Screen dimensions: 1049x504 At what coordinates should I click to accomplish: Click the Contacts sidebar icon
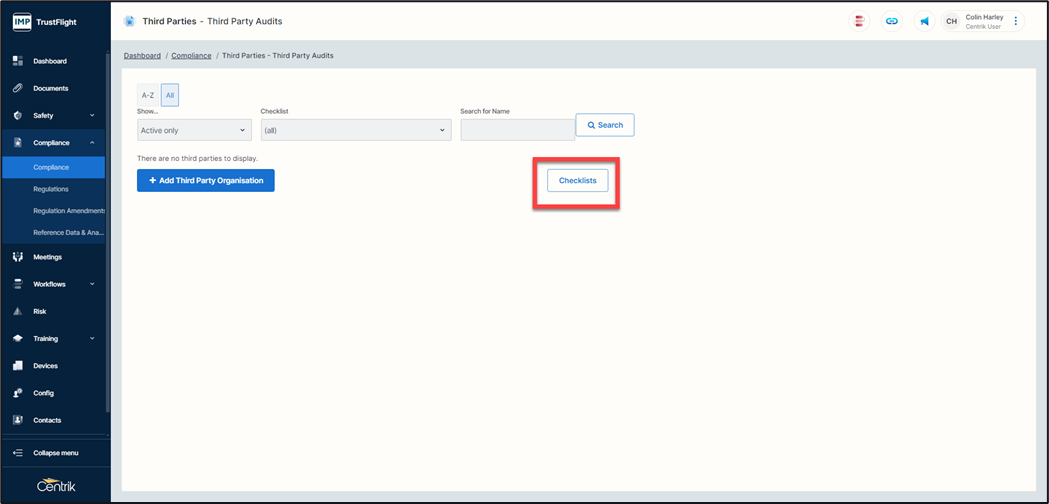18,420
